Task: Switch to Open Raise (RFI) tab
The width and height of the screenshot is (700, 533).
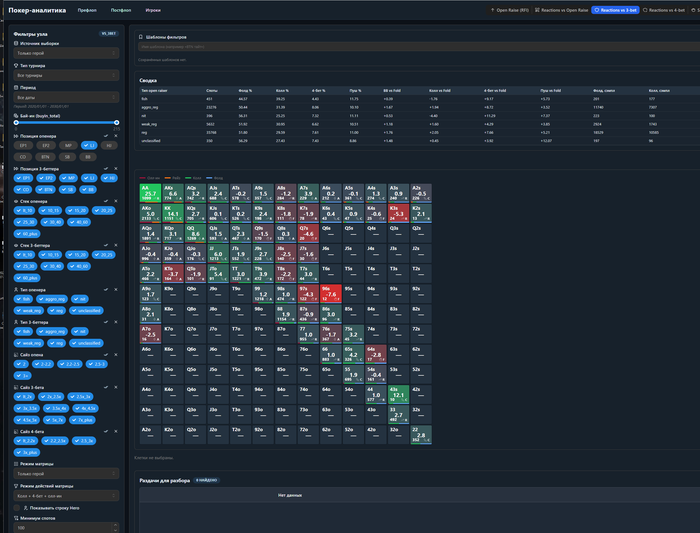Action: pos(509,10)
